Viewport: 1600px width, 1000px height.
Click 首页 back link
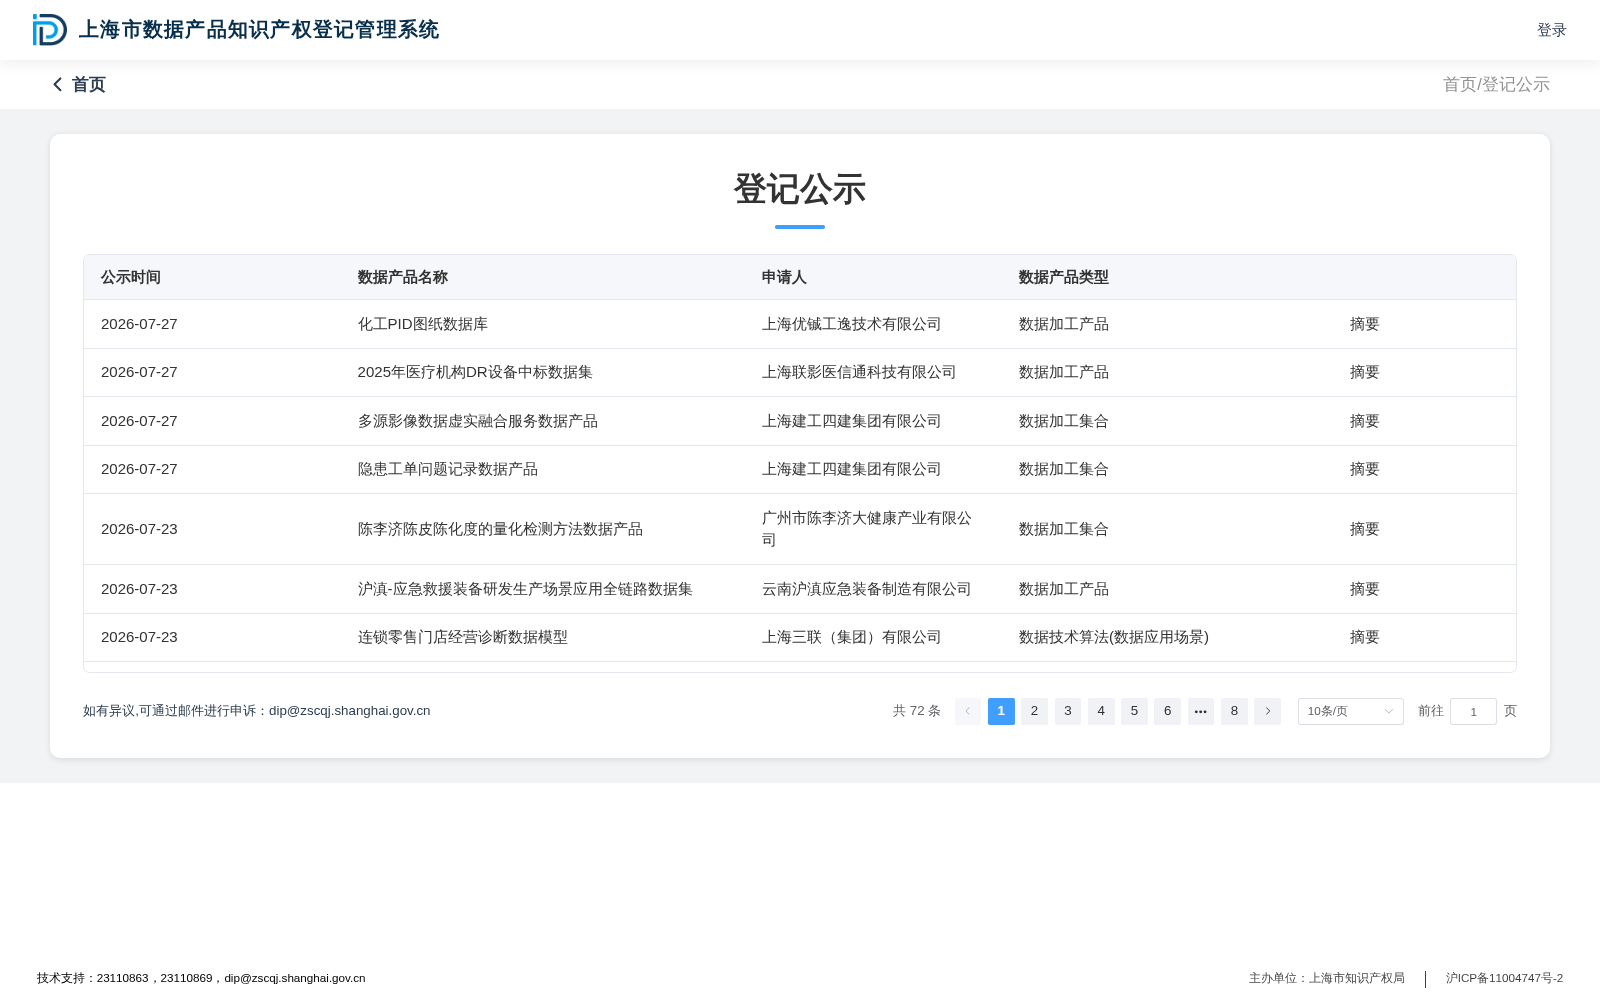89,85
